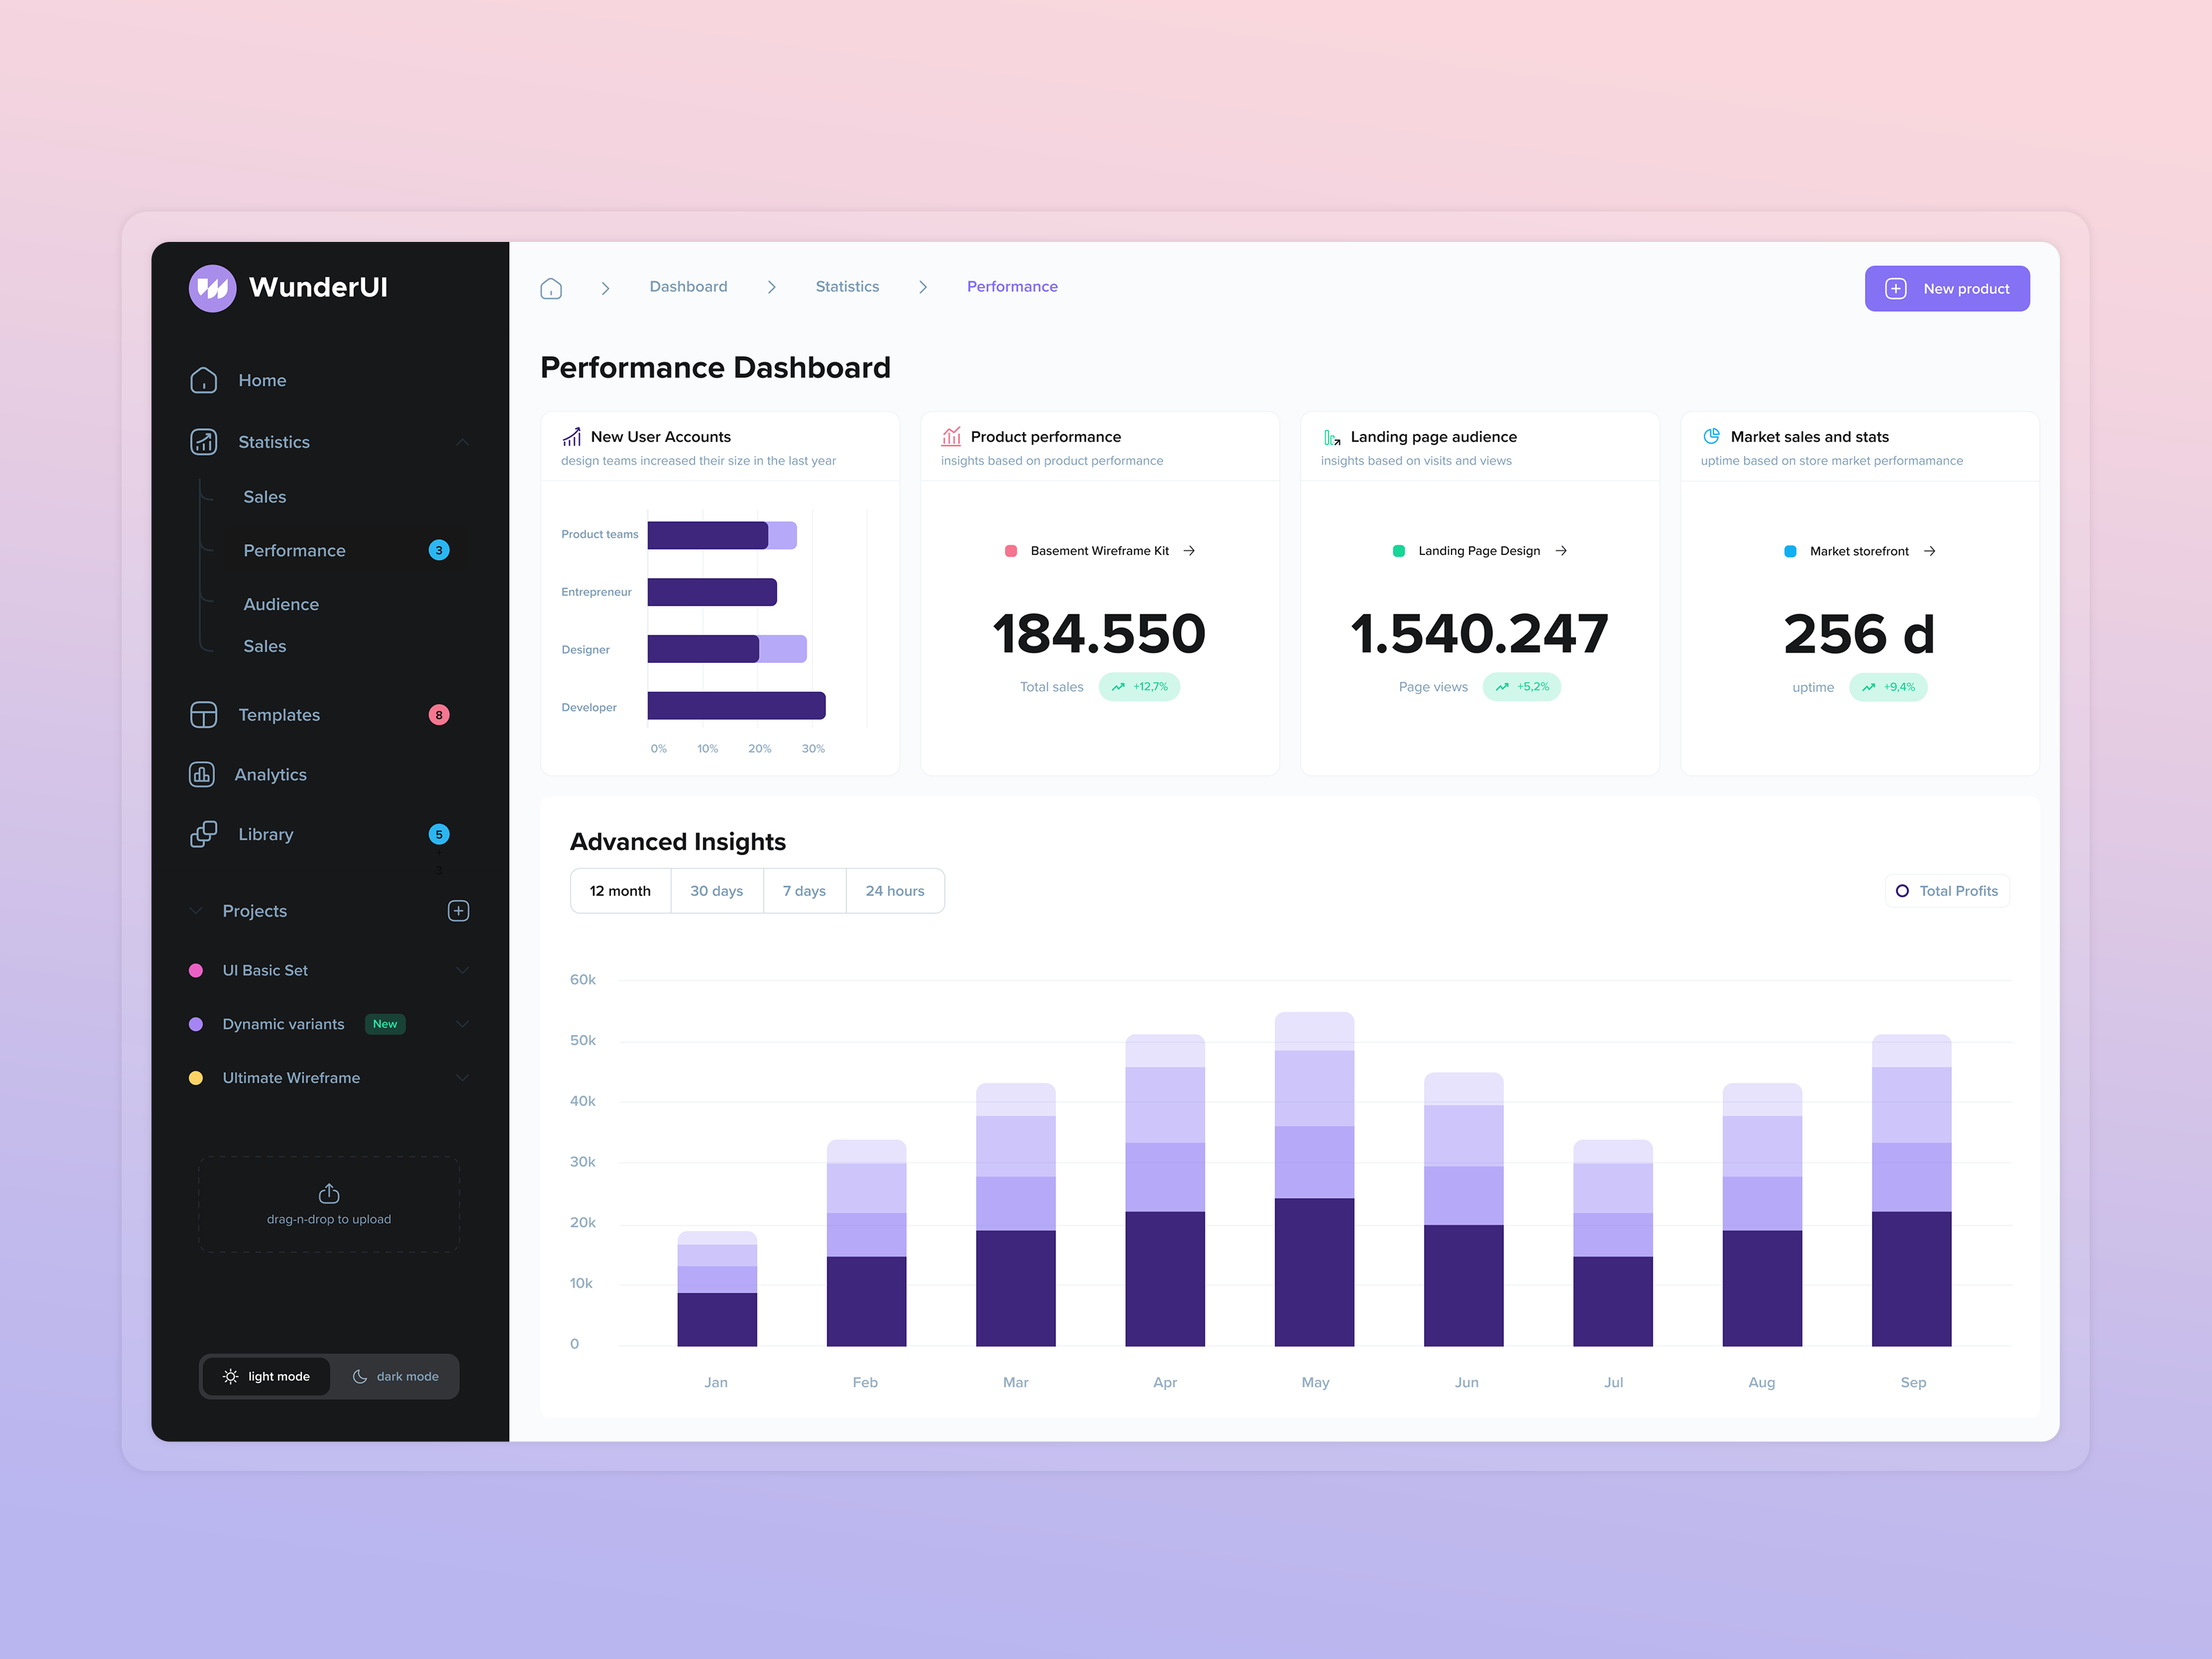
Task: Collapse the Statistics section
Action: [x=462, y=441]
